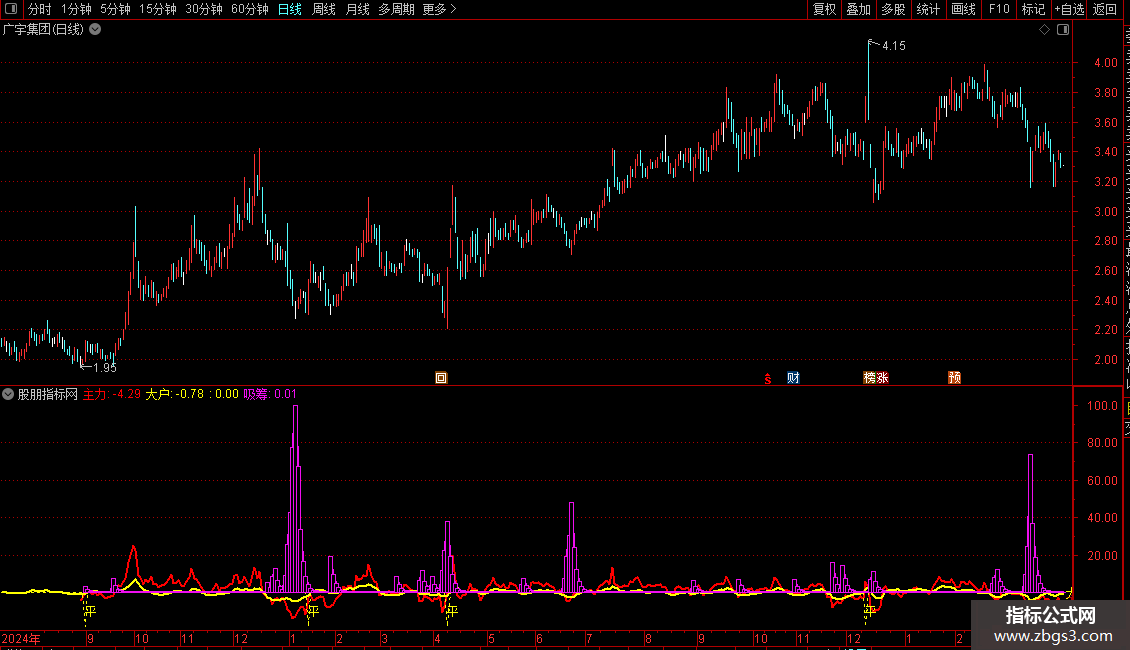Click the 榜 ranking marker icon
The image size is (1130, 650).
click(869, 378)
